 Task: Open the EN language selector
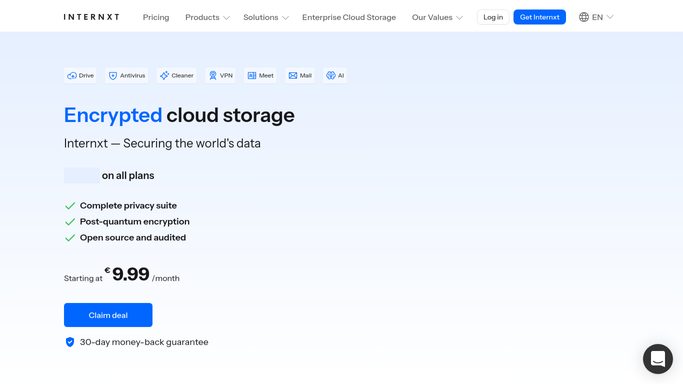tap(596, 17)
